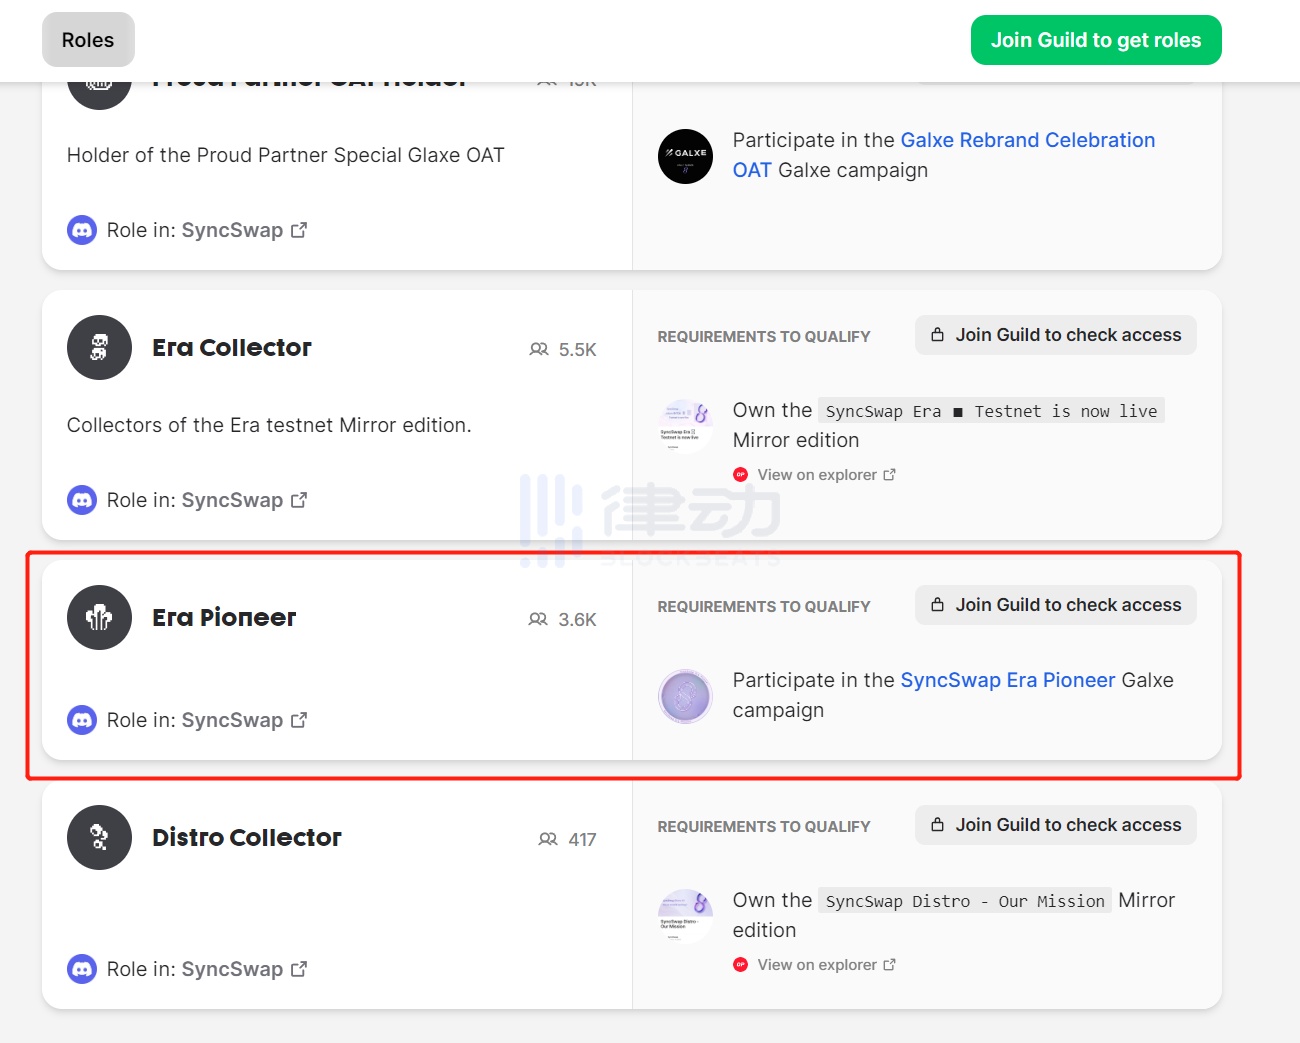1300x1043 pixels.
Task: Open the Galxe Rebrand Celebration OAT link
Action: (1027, 140)
